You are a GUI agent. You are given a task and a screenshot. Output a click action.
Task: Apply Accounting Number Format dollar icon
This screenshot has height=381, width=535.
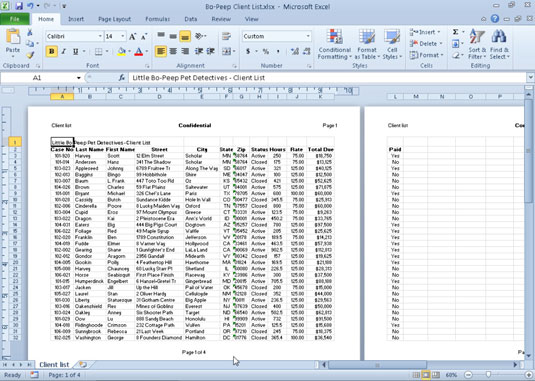[x=248, y=52]
